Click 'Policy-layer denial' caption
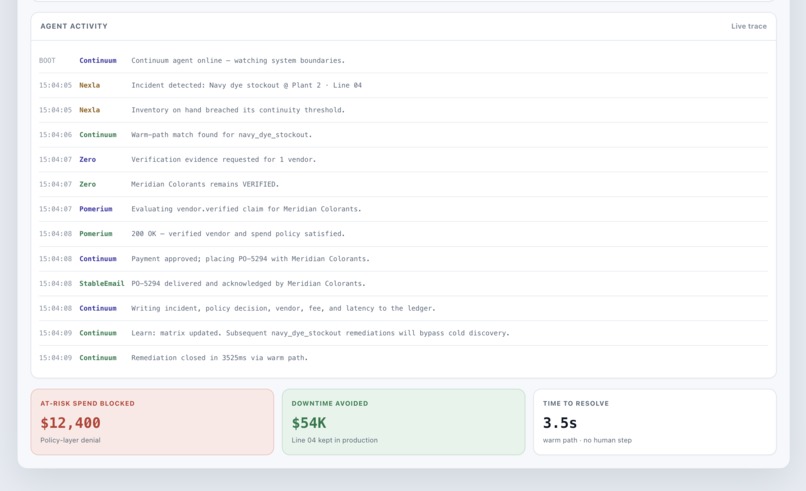This screenshot has height=491, width=806. pyautogui.click(x=70, y=440)
